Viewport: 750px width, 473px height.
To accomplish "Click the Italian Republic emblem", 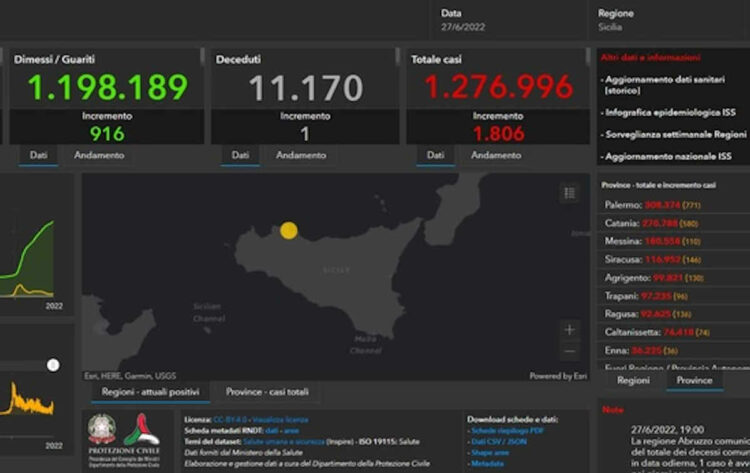I will coord(102,430).
